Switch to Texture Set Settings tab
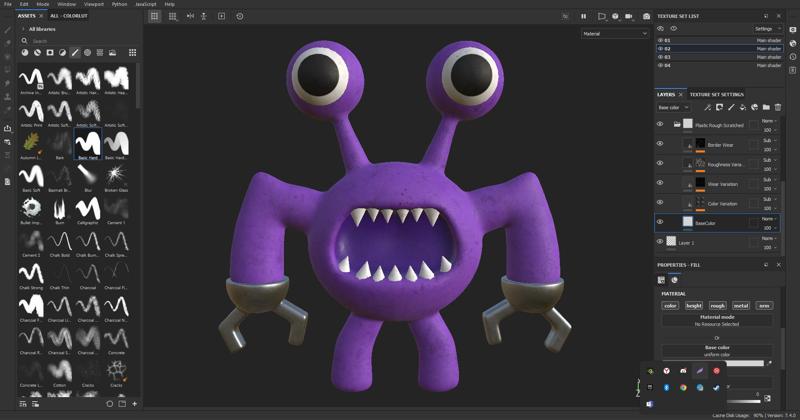Viewport: 800px width, 420px height. tap(716, 94)
